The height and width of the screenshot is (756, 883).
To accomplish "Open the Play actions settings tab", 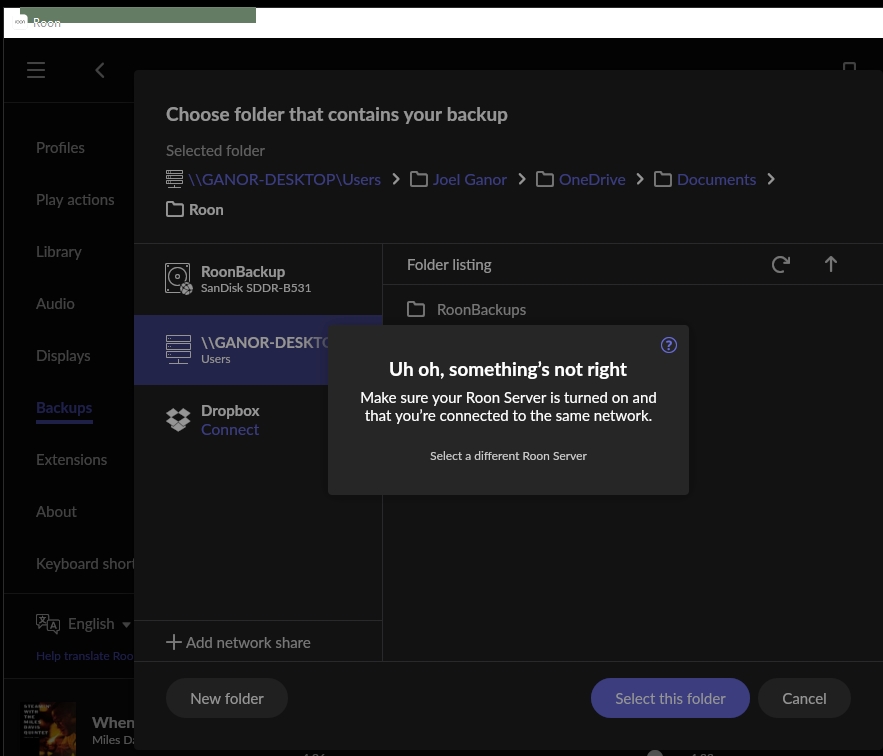I will (75, 200).
